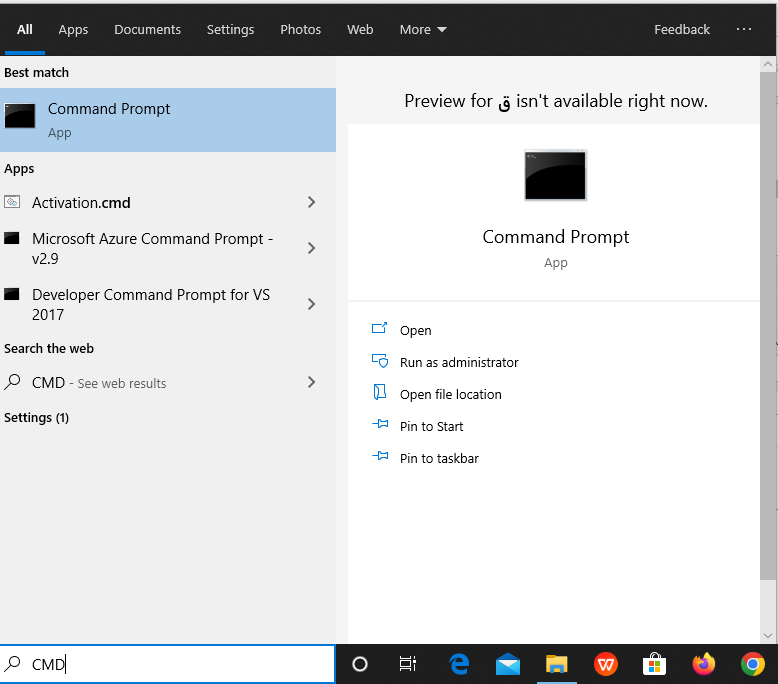Click the Apps section heading in results
The width and height of the screenshot is (778, 684).
(x=19, y=169)
